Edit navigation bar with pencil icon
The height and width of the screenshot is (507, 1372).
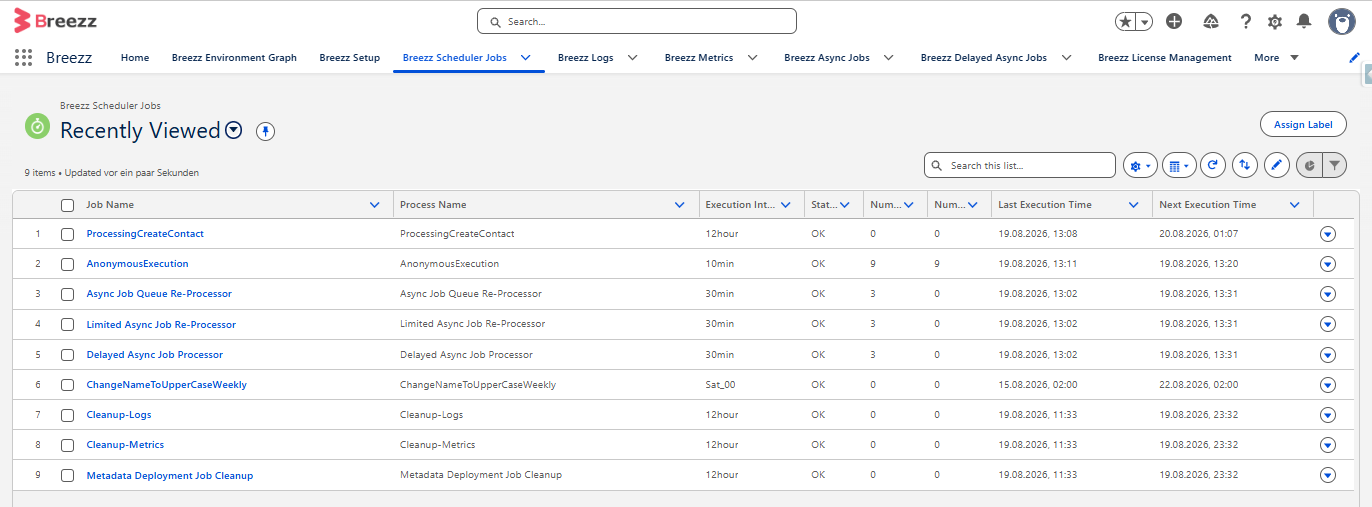[1355, 58]
